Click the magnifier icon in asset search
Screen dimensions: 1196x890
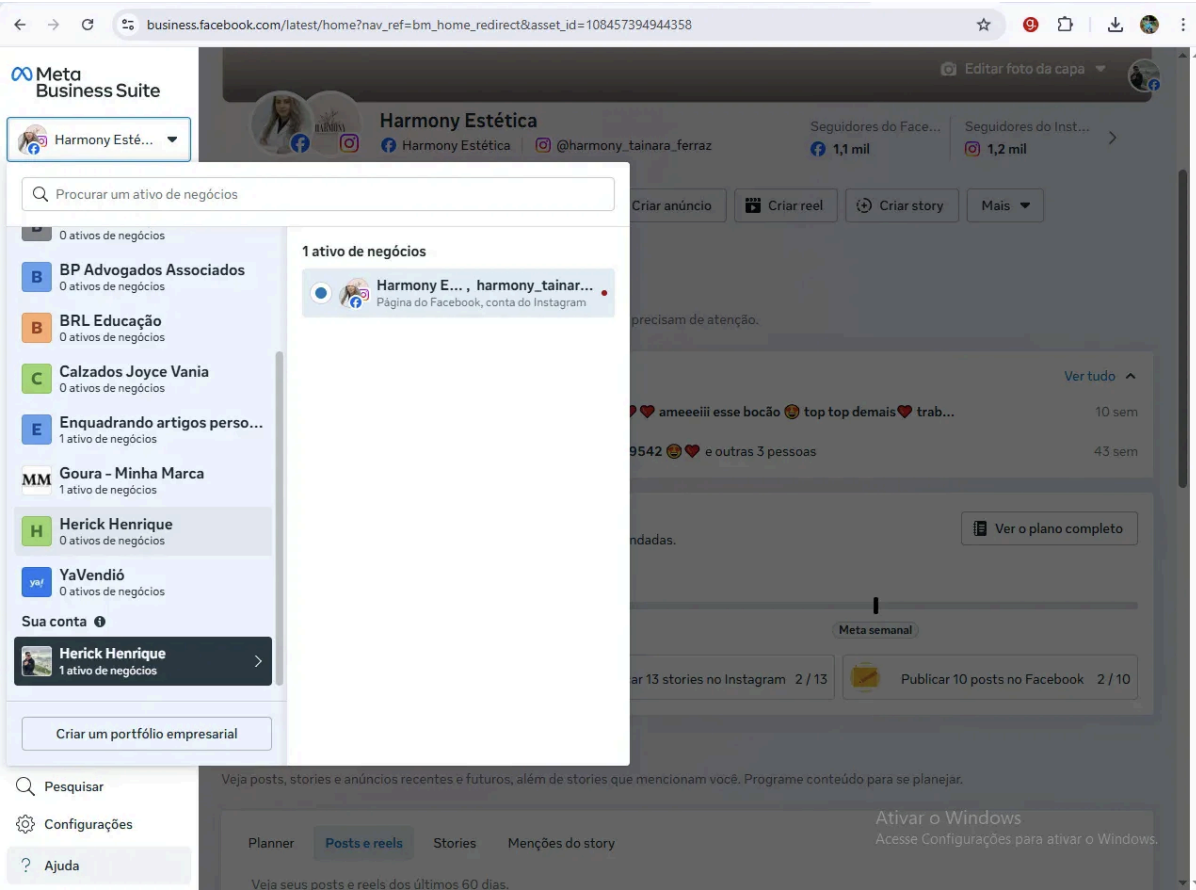[x=40, y=194]
